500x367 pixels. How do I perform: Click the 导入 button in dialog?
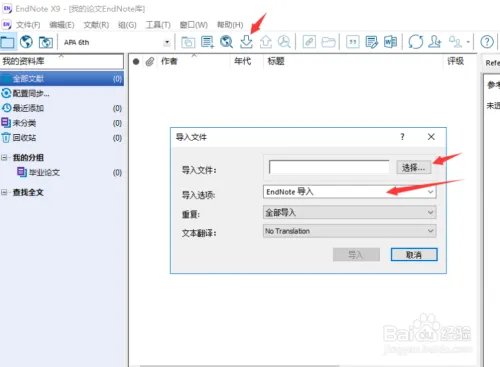pos(356,255)
